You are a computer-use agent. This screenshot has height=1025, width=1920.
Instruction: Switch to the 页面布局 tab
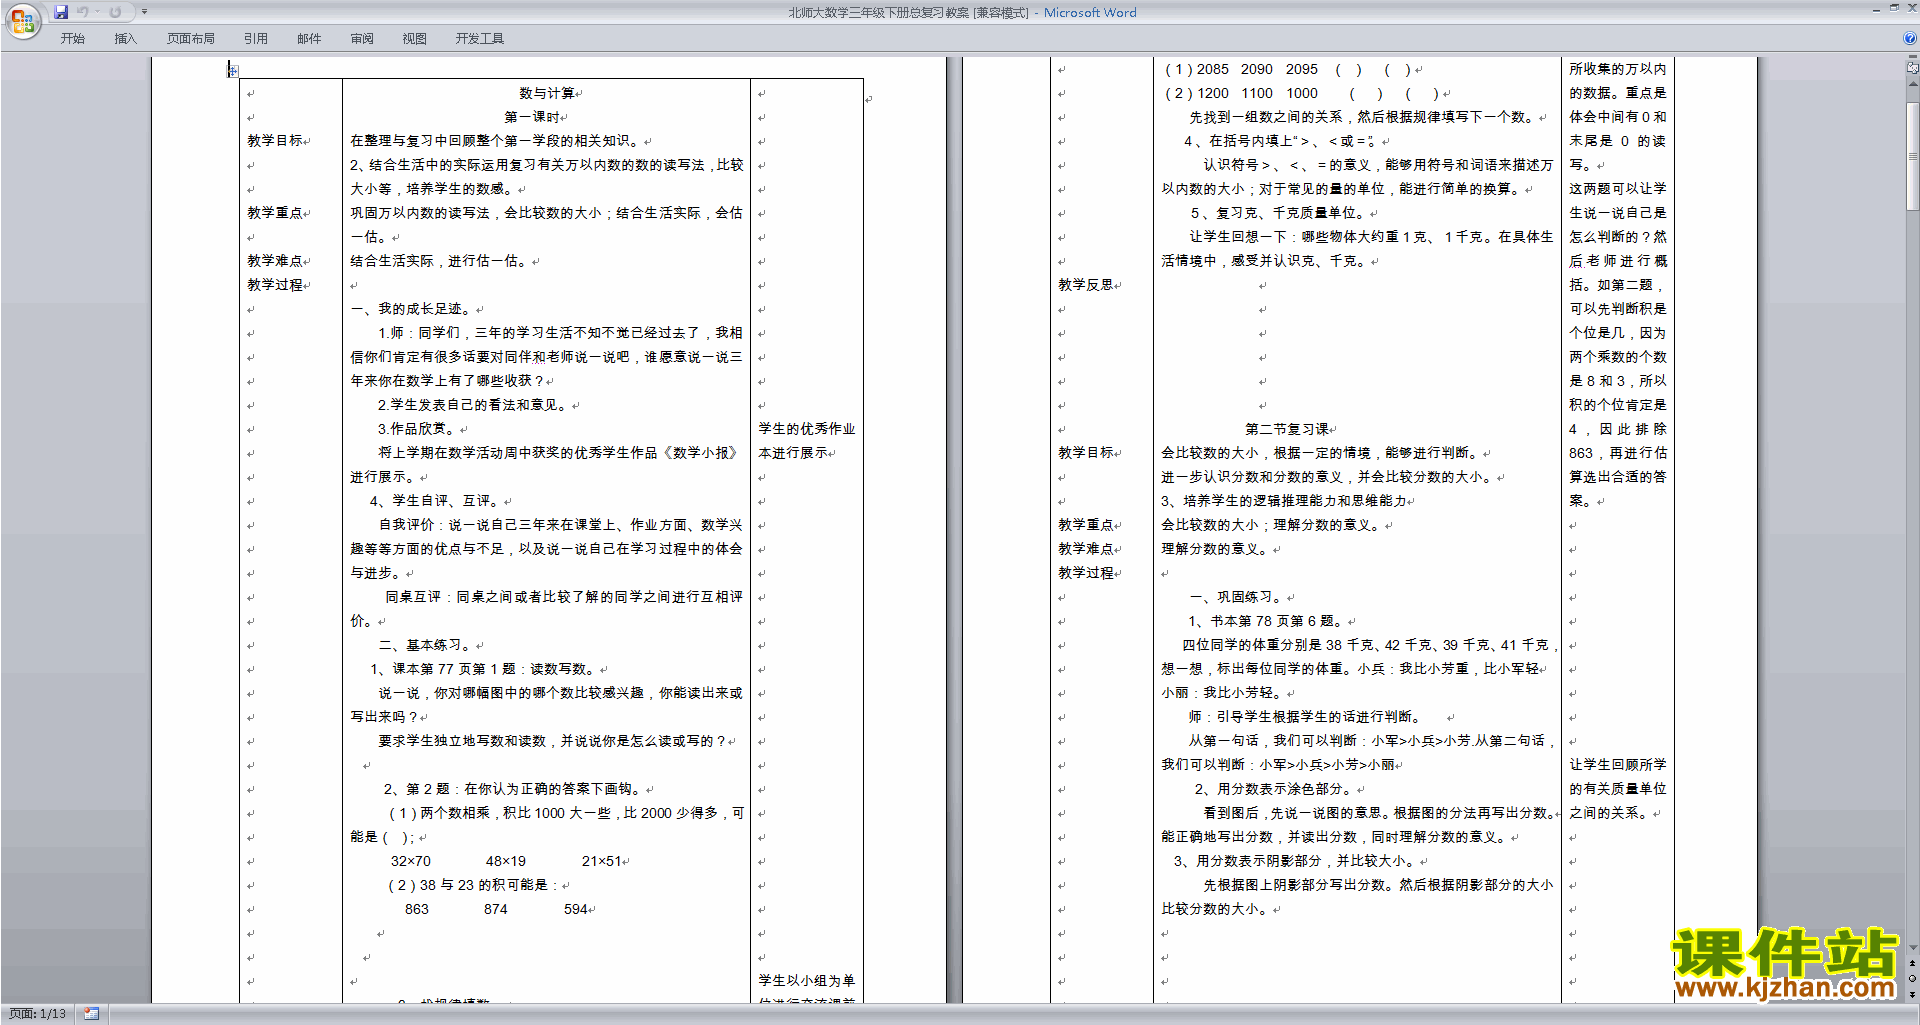tap(191, 39)
